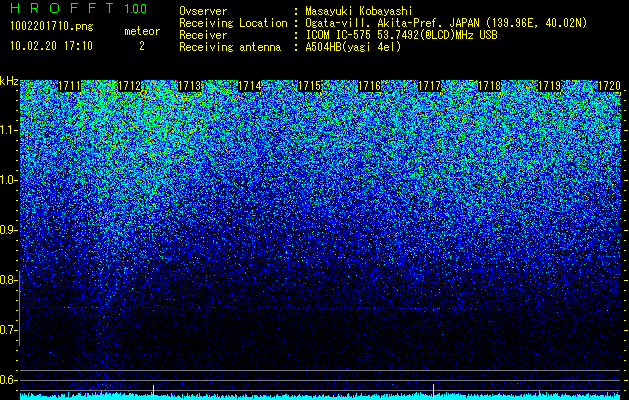The height and width of the screenshot is (400, 629).
Task: Click the Receiver label
Action: point(203,35)
